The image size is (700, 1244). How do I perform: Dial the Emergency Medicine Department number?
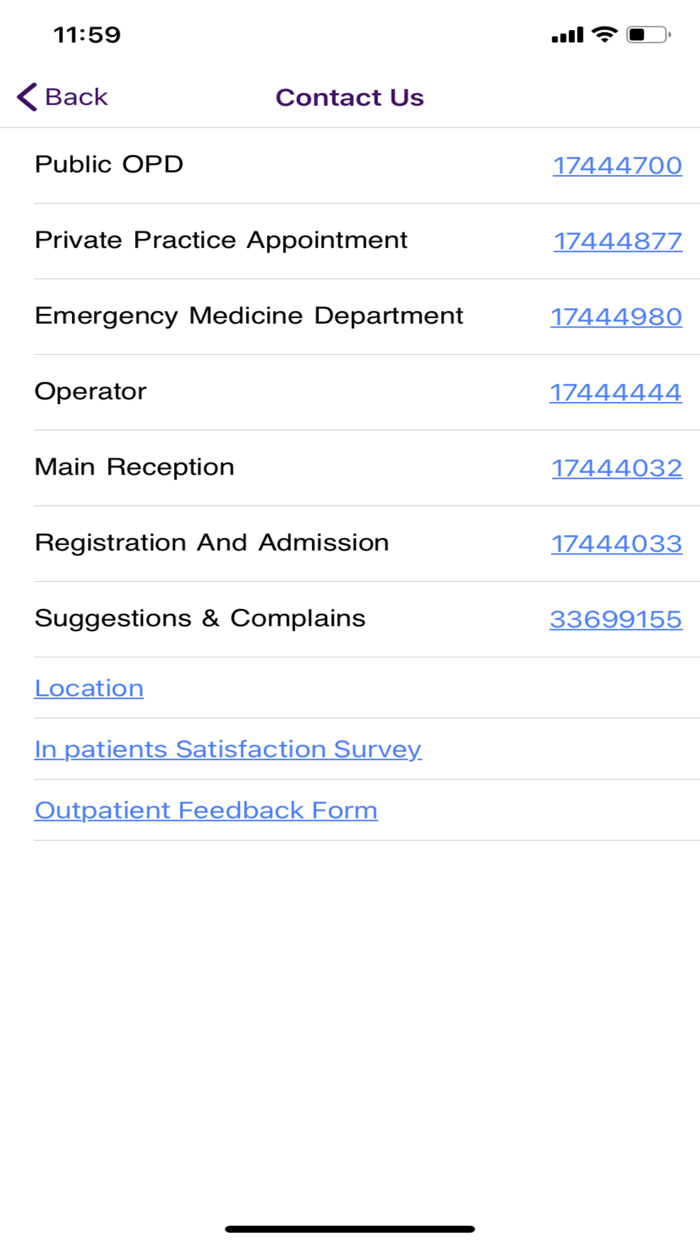click(x=616, y=316)
